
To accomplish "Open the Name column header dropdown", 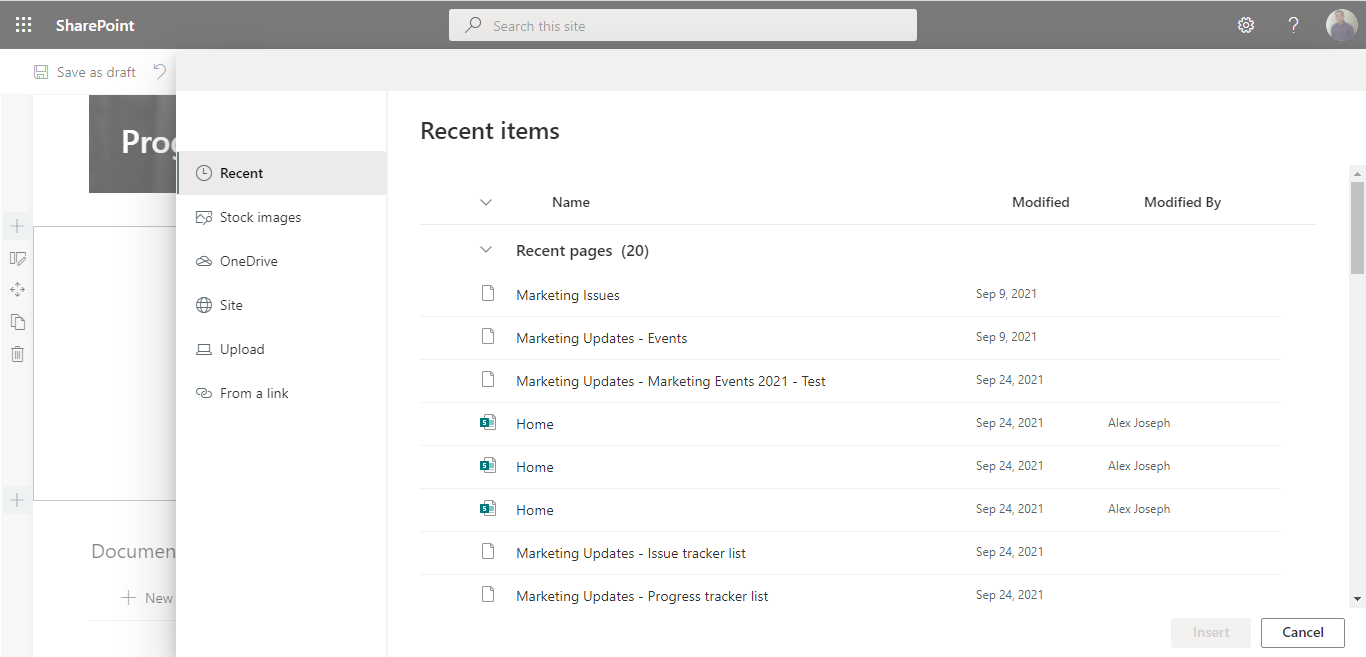I will tap(486, 202).
